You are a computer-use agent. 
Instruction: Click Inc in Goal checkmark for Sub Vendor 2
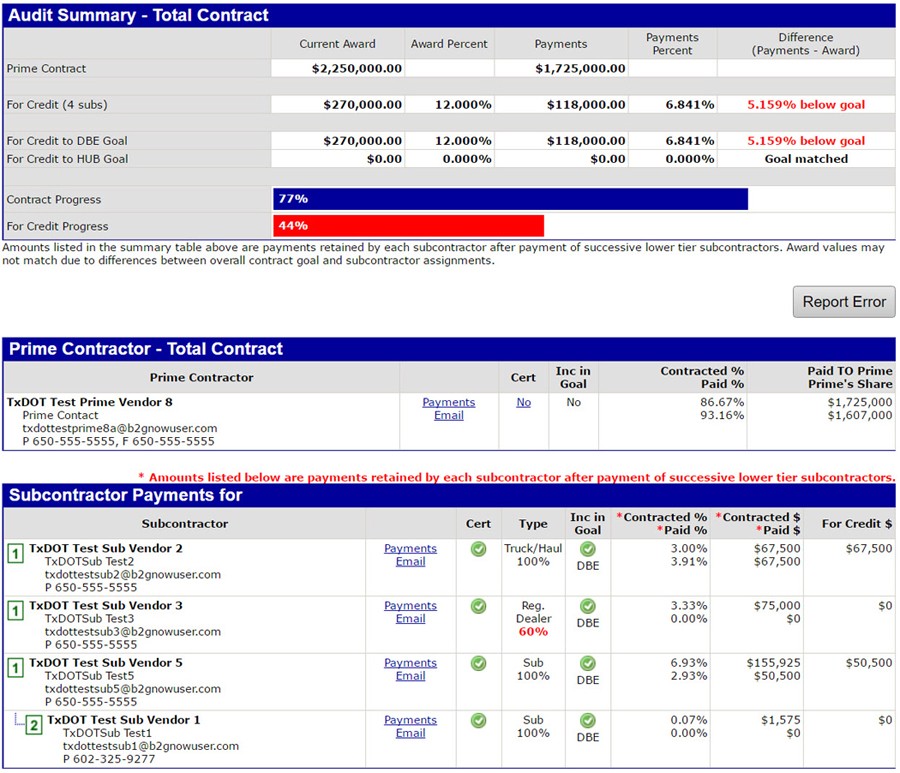tap(588, 549)
